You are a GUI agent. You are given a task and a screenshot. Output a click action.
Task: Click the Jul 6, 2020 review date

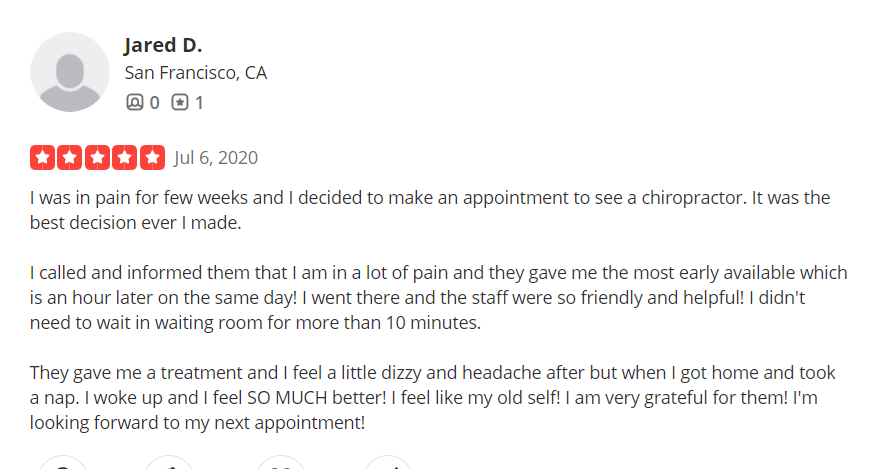[x=216, y=158]
